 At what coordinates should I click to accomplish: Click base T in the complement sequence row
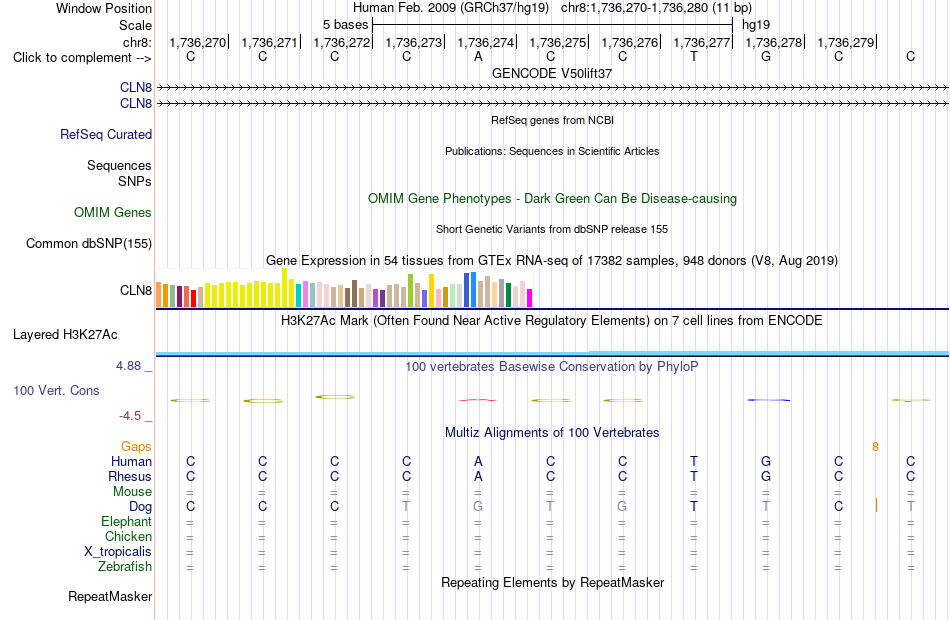tap(694, 56)
